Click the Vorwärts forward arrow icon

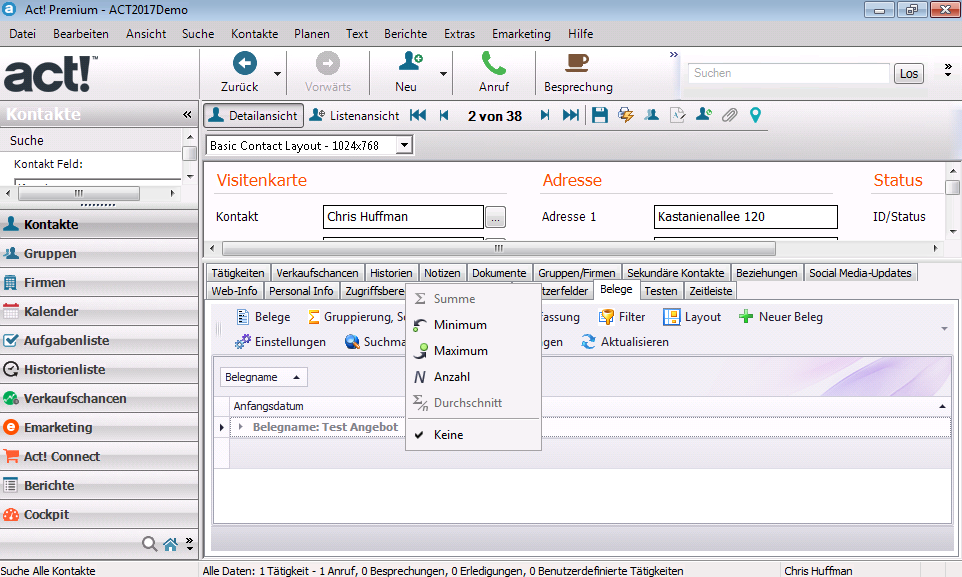(x=328, y=63)
